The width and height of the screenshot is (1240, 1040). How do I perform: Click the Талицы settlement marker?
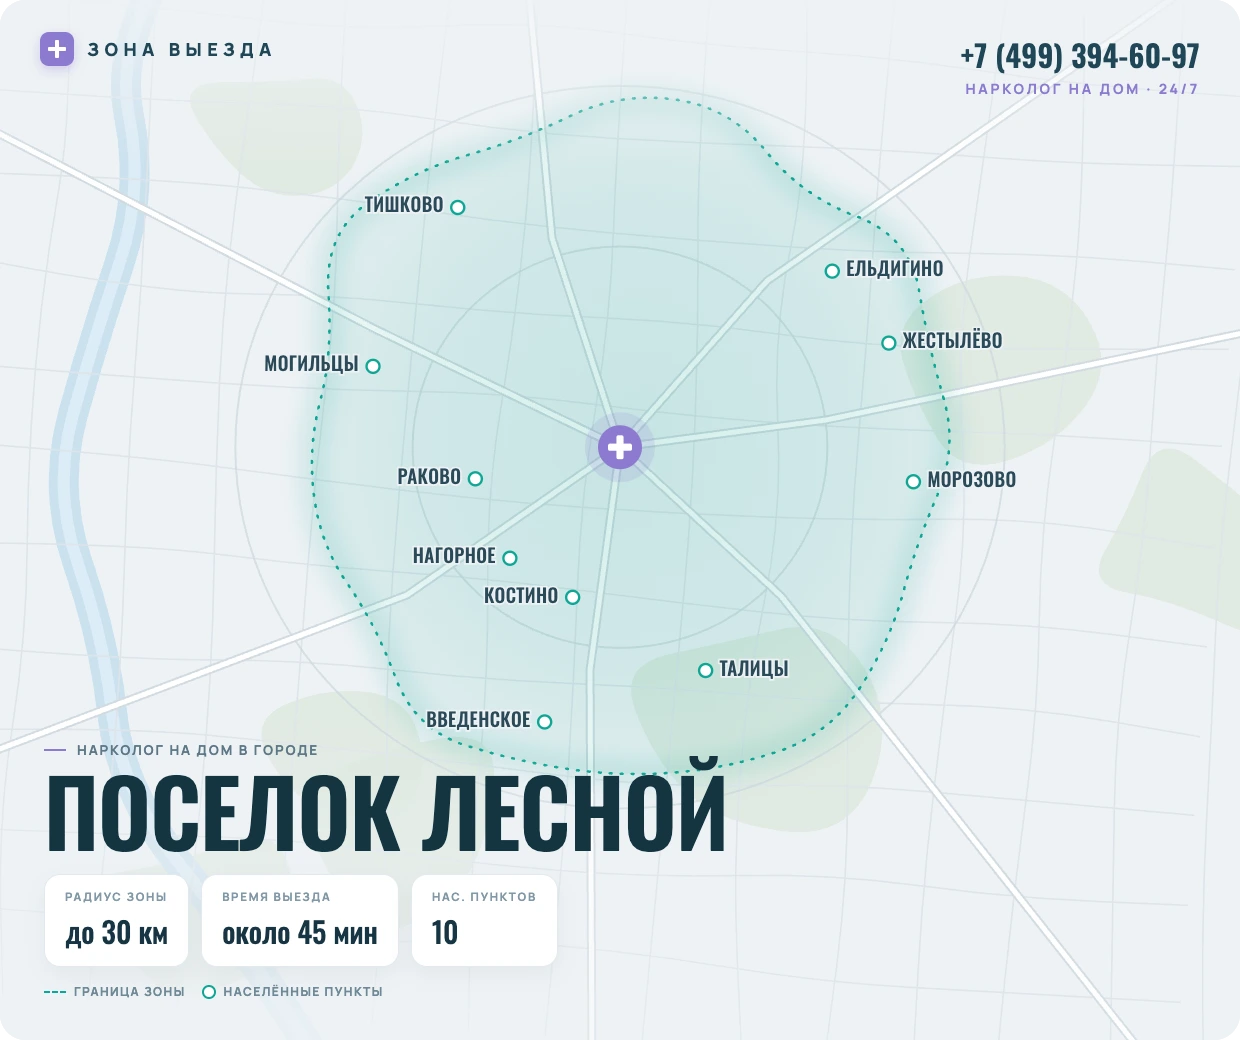[706, 670]
